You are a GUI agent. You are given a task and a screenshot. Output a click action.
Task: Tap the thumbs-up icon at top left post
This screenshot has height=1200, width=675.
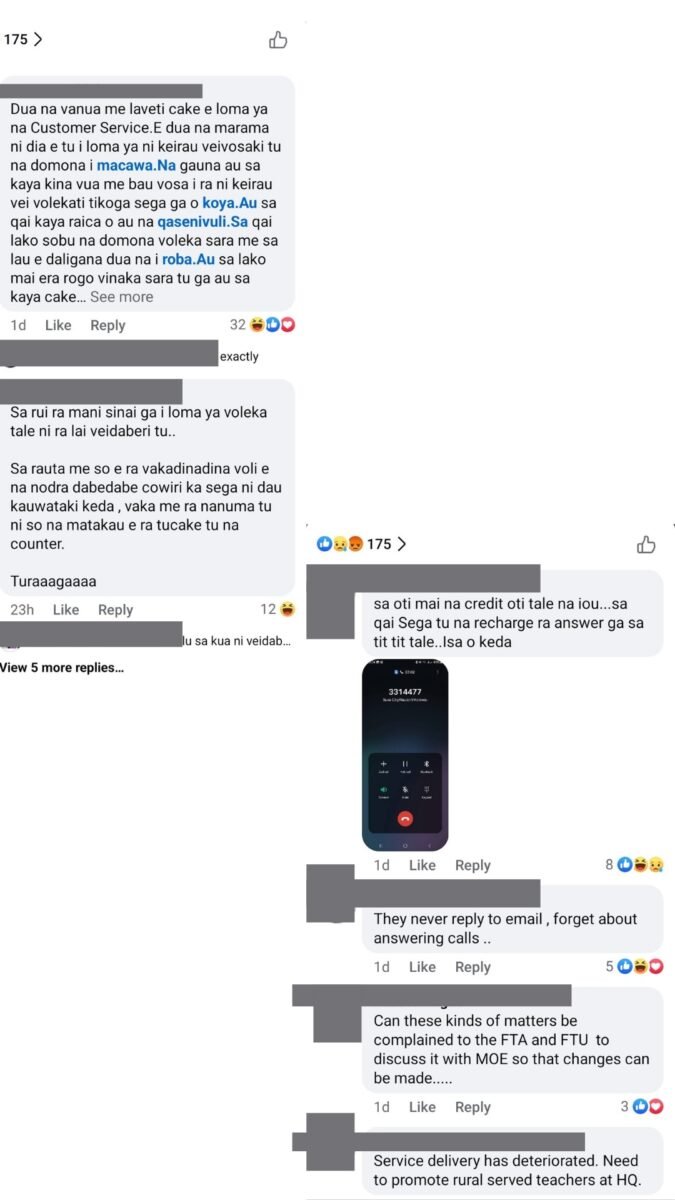click(x=278, y=40)
